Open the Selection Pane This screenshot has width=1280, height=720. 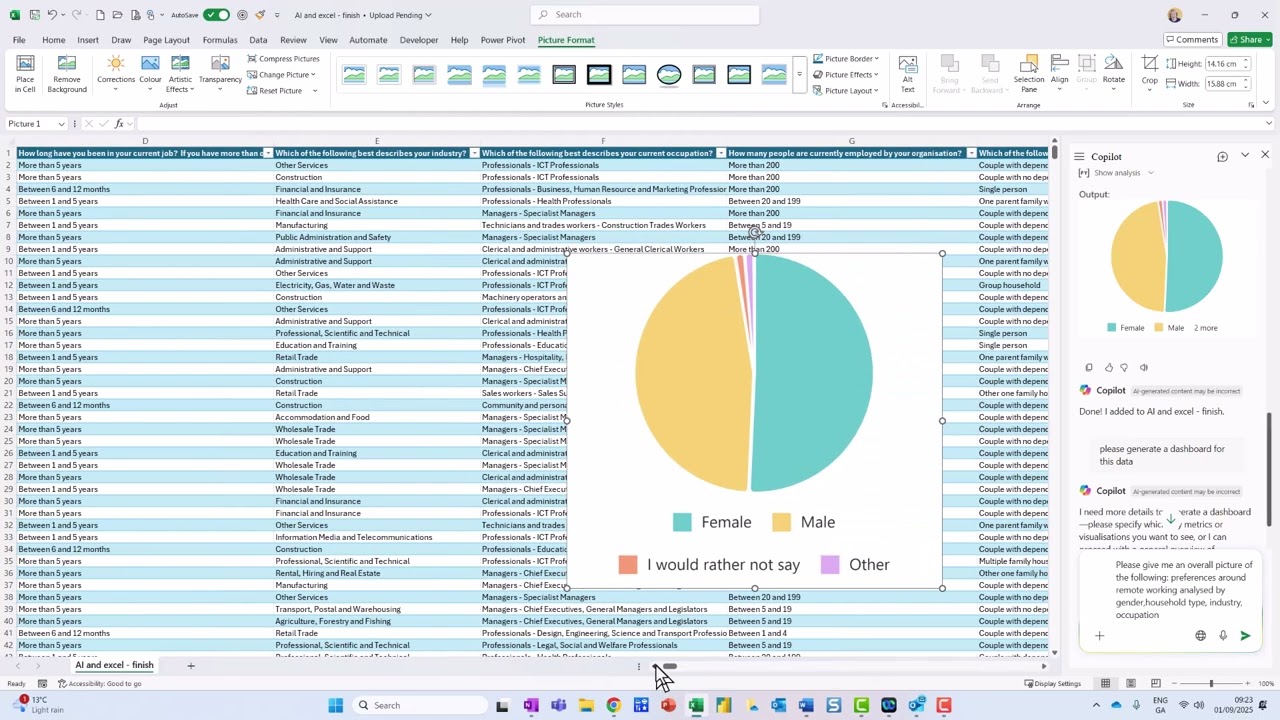click(1029, 74)
